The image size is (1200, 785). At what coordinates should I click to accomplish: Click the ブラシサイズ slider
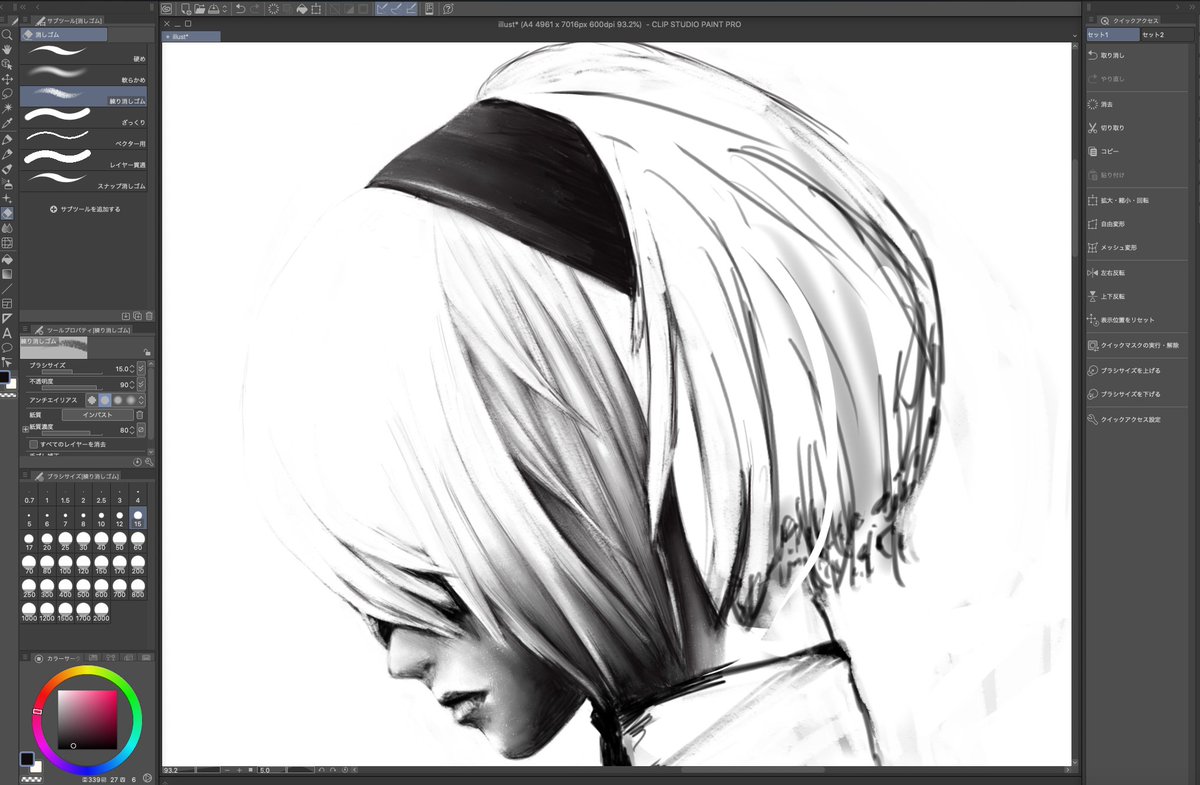pos(71,372)
